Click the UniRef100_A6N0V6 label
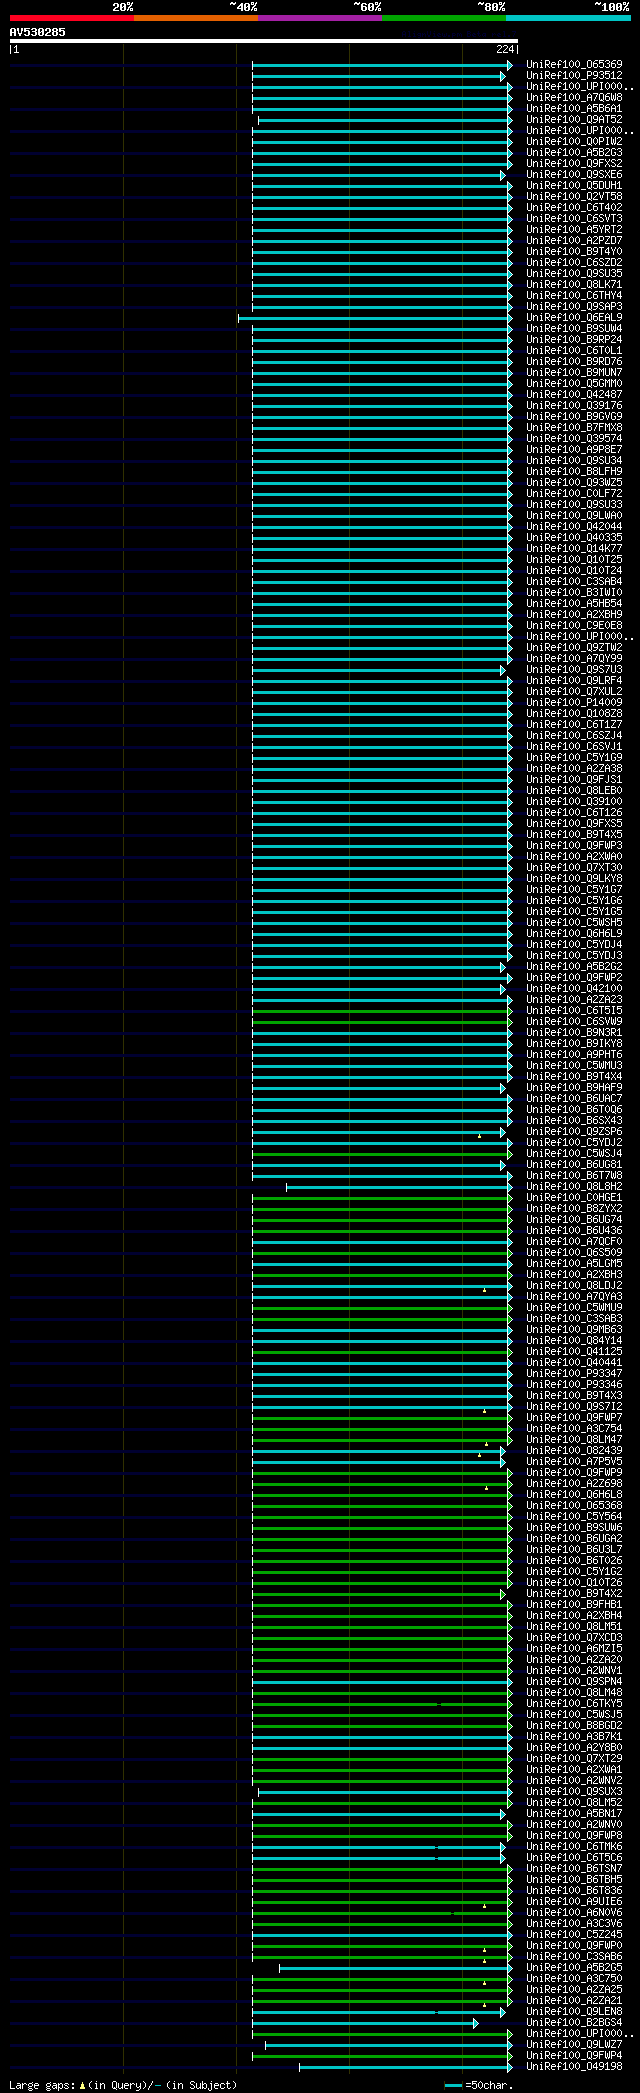 point(574,1913)
